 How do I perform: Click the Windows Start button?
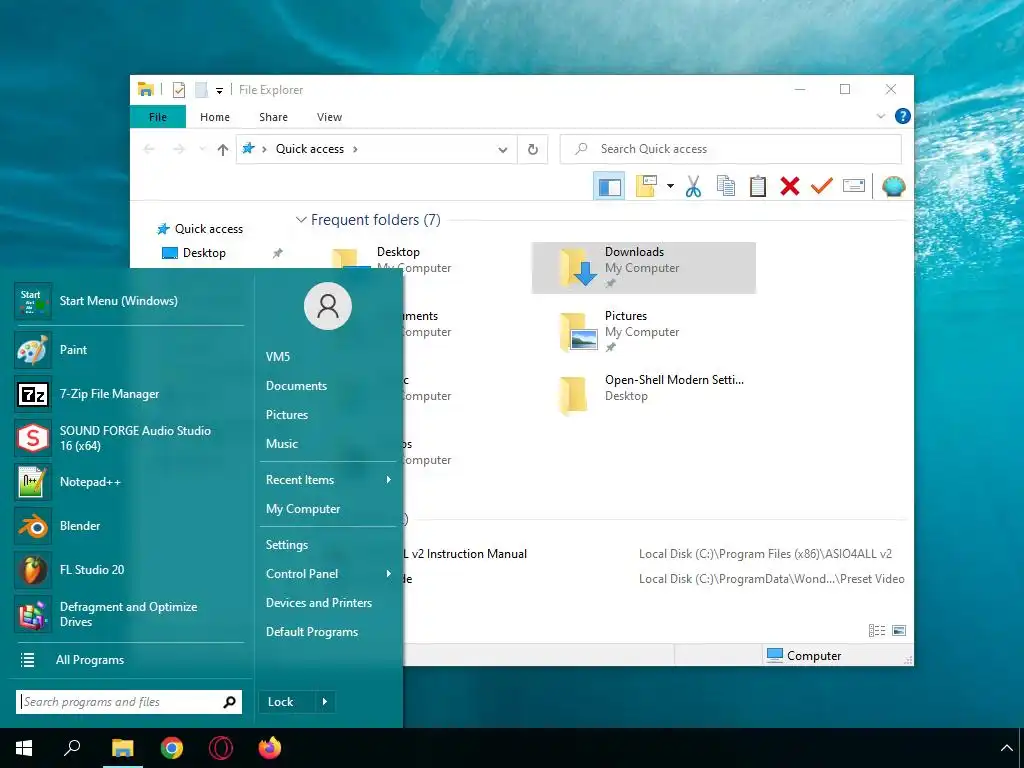(x=24, y=748)
